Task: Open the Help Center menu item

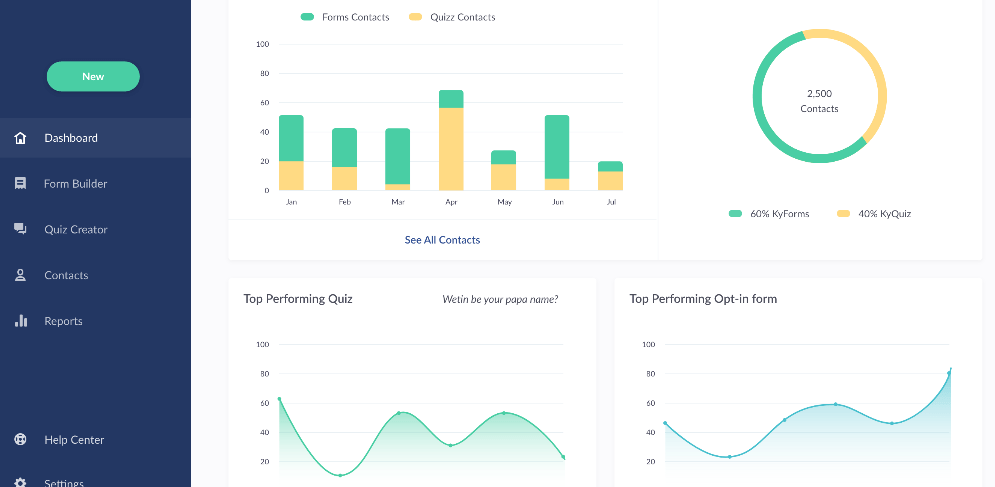Action: (74, 440)
